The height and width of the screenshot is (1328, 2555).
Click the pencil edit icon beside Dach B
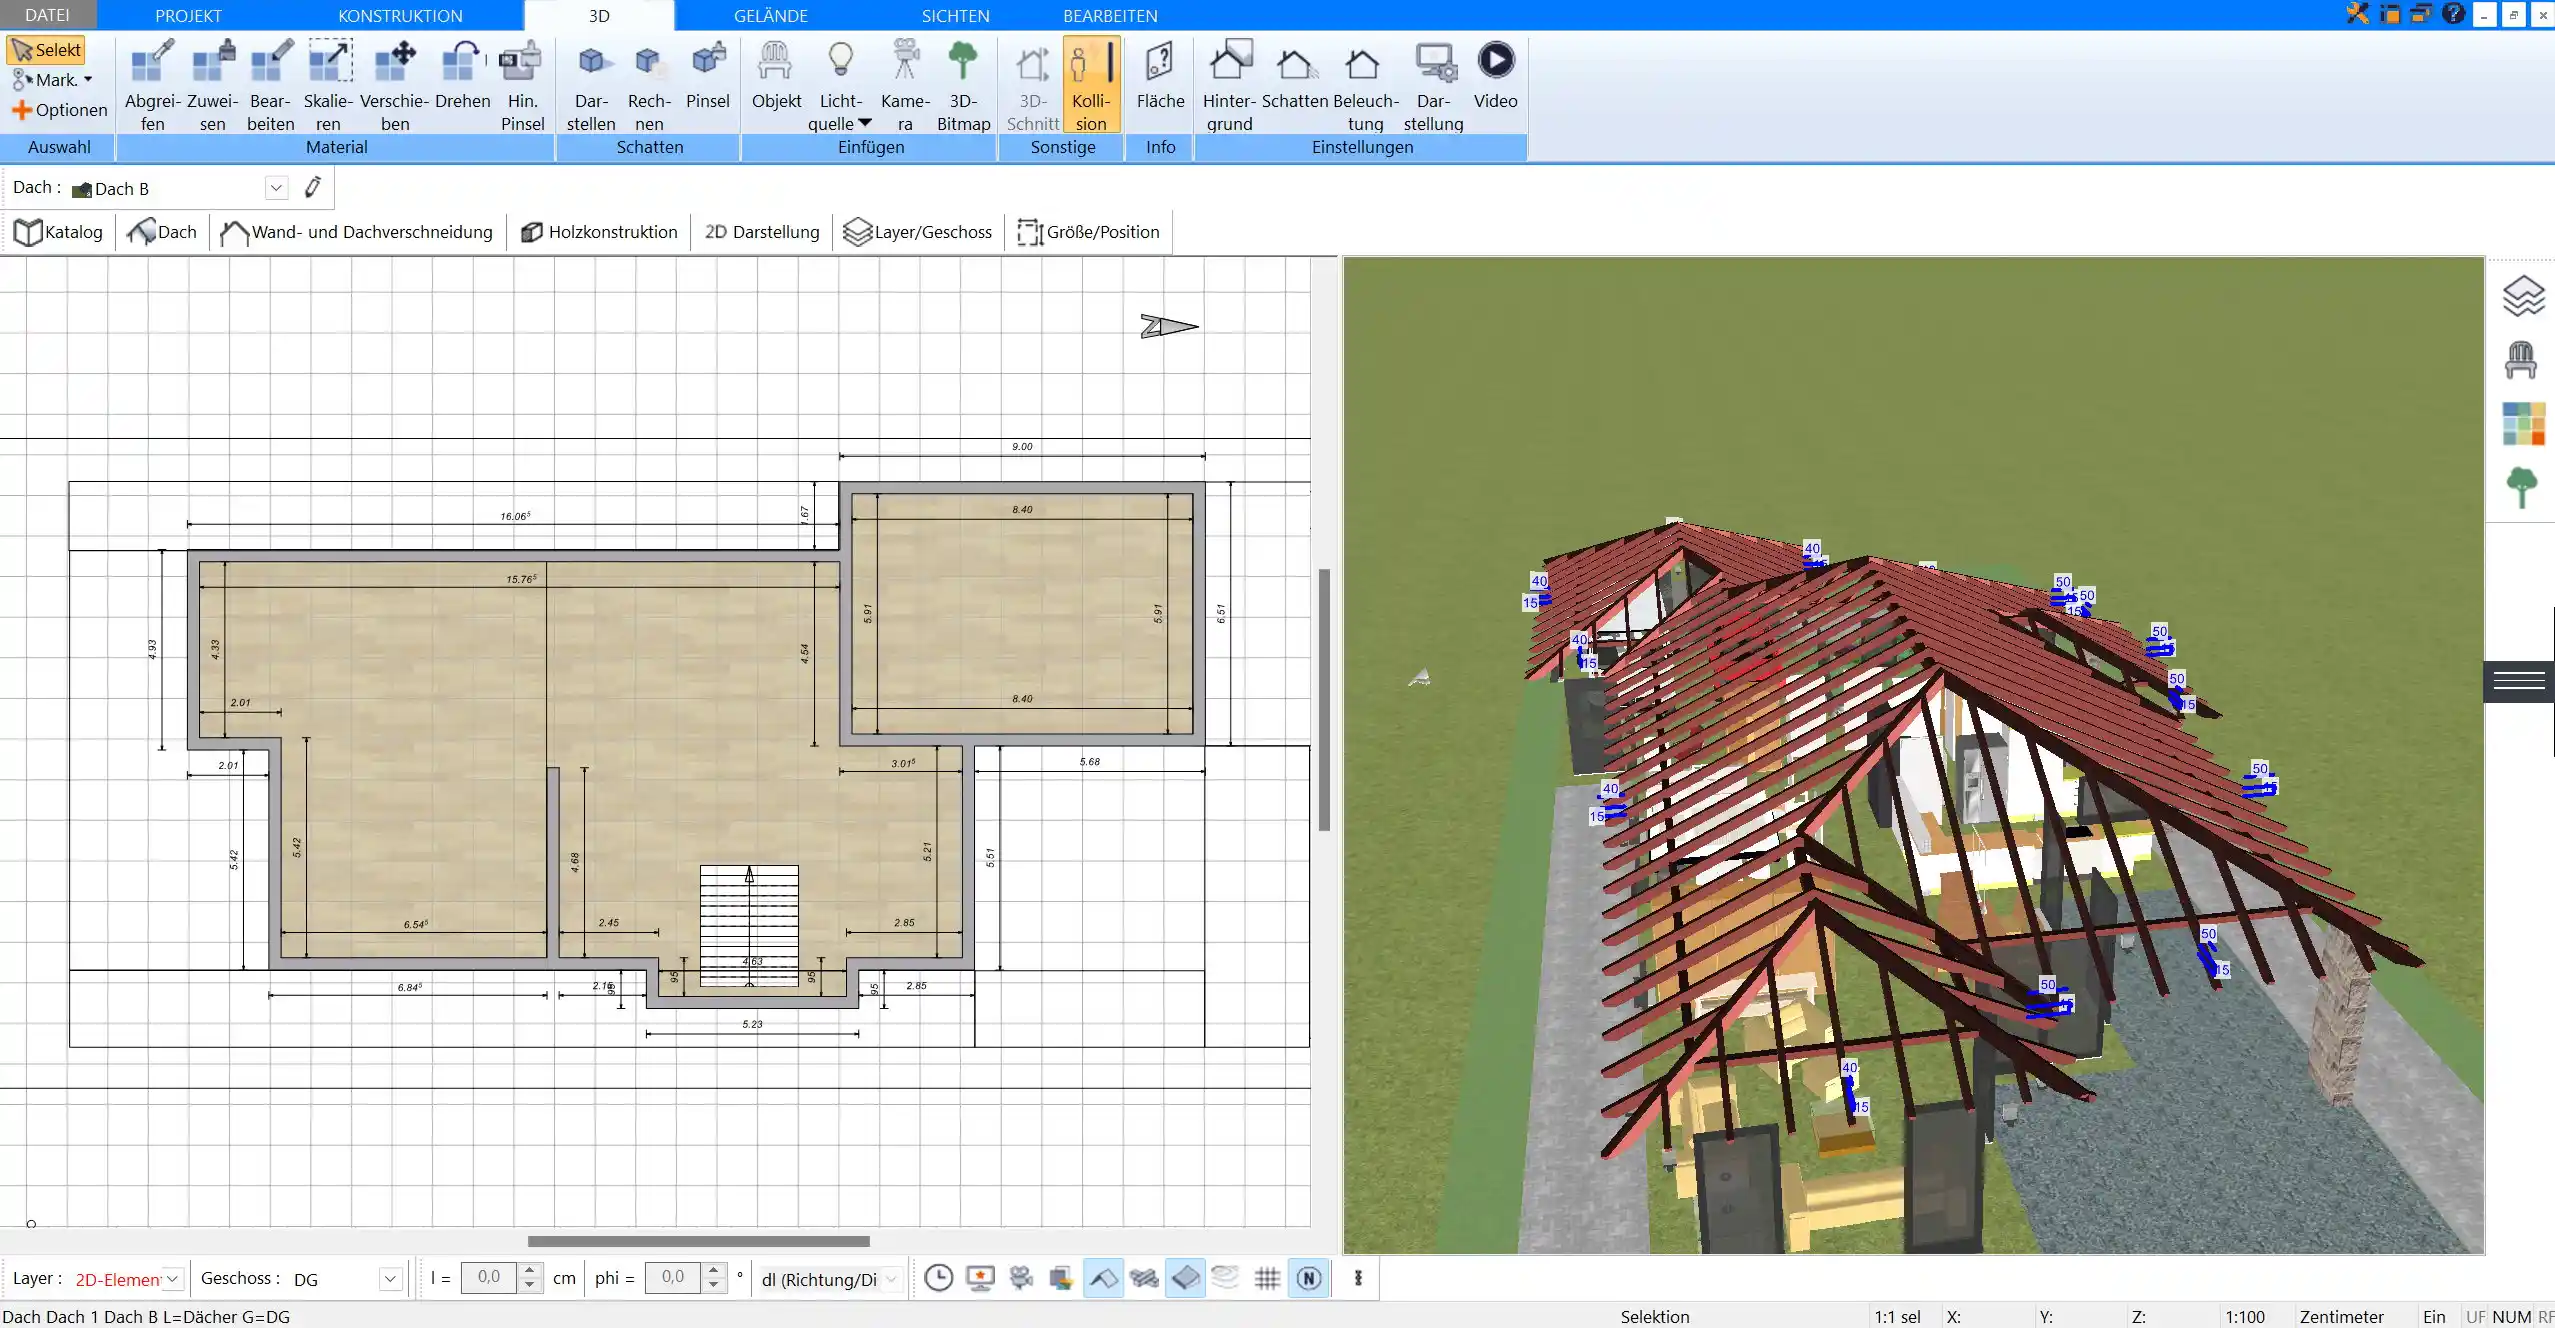pyautogui.click(x=313, y=187)
